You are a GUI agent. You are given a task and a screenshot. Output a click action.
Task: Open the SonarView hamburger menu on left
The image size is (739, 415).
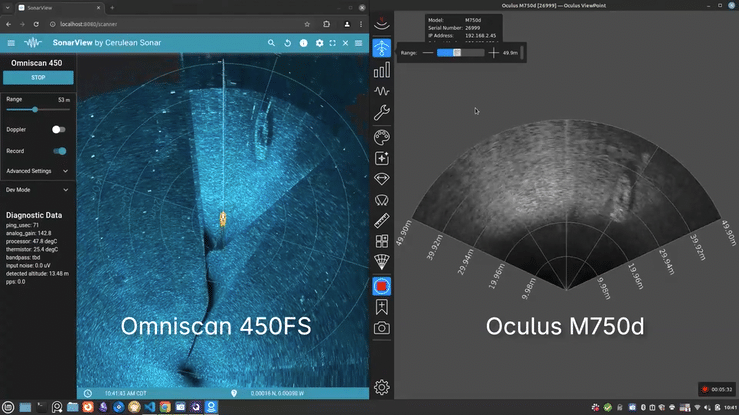[x=11, y=43]
